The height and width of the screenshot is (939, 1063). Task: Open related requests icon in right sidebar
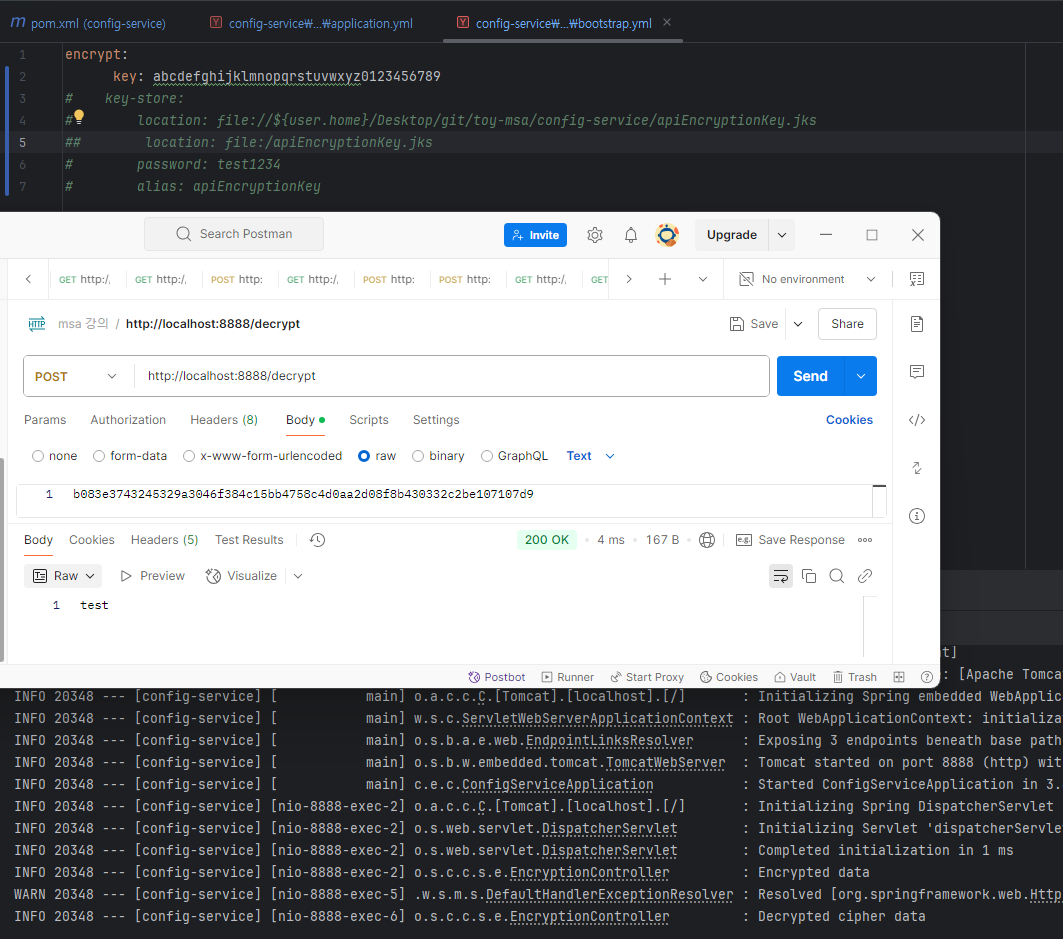(x=917, y=468)
